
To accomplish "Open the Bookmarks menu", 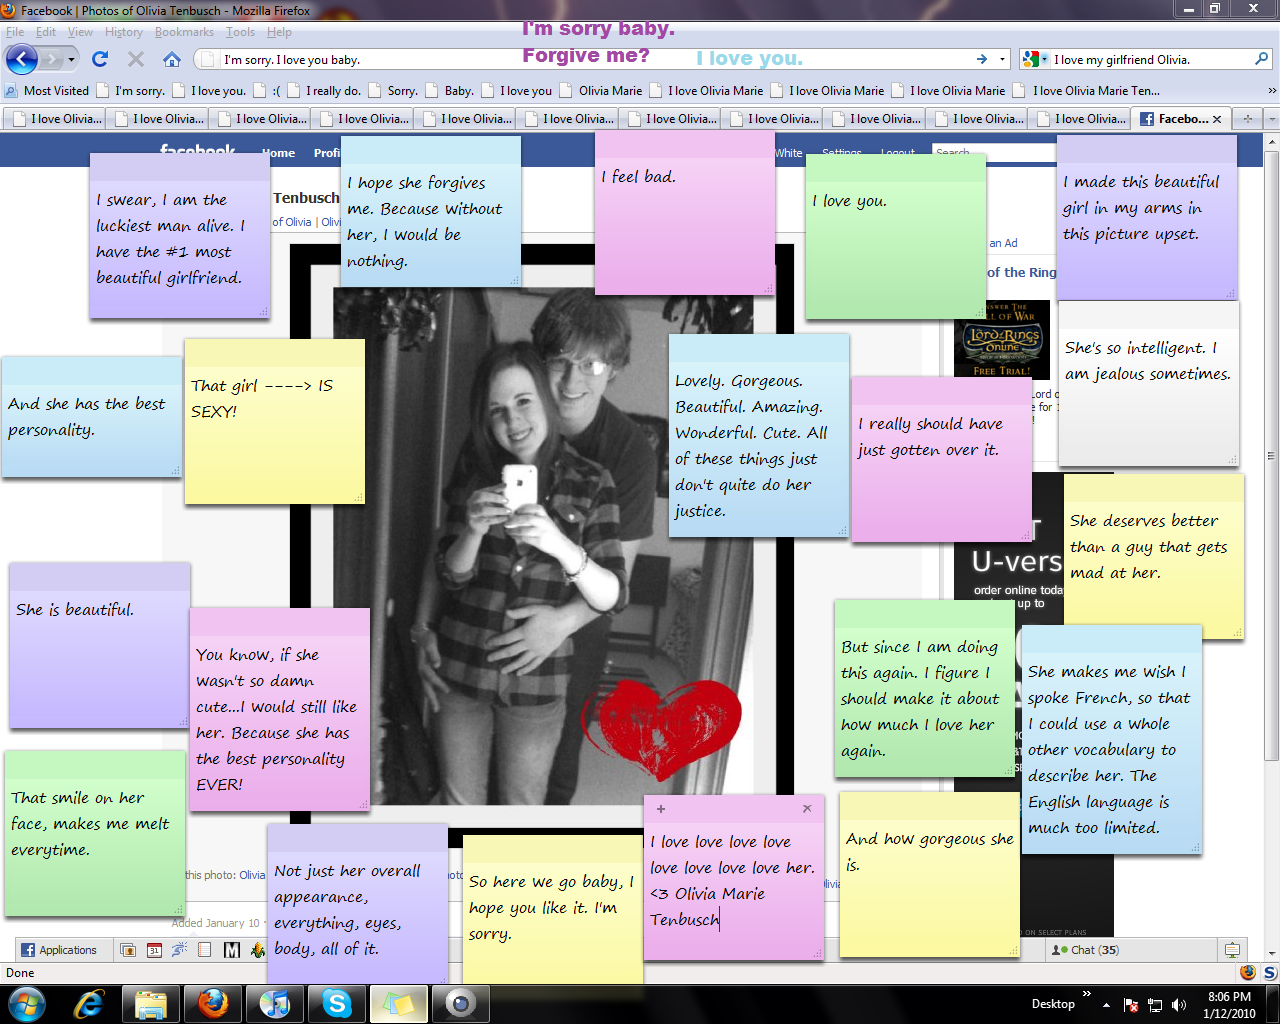I will tap(184, 32).
